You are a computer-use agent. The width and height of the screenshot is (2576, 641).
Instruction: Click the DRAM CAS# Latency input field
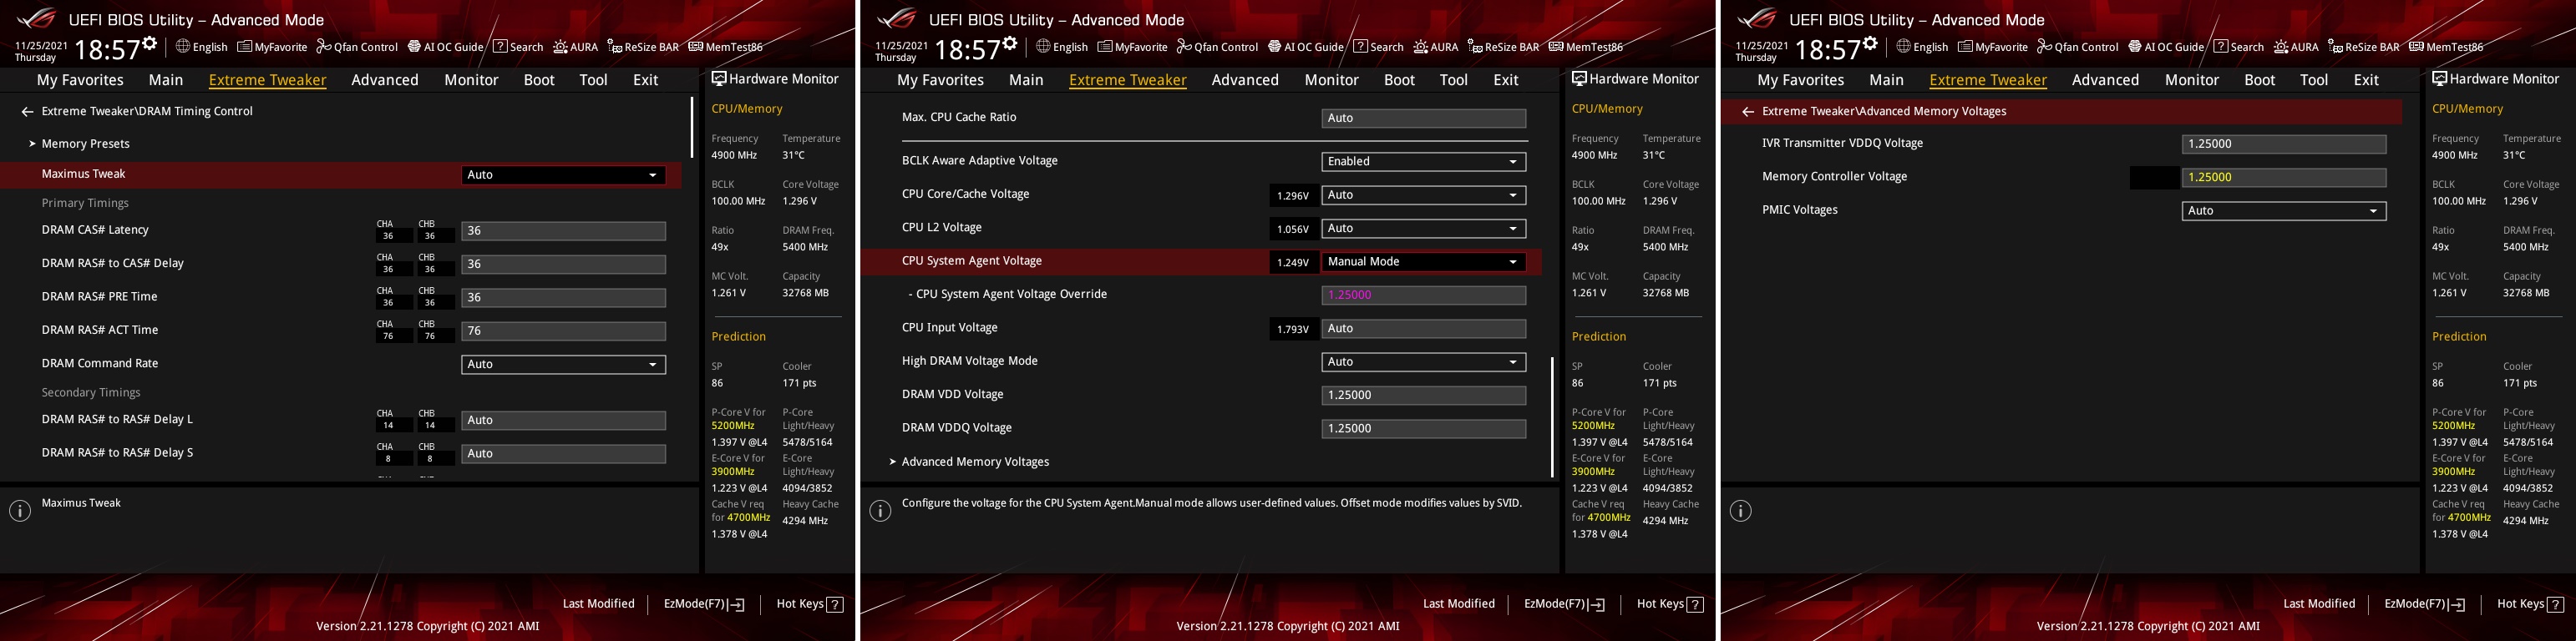(x=563, y=231)
